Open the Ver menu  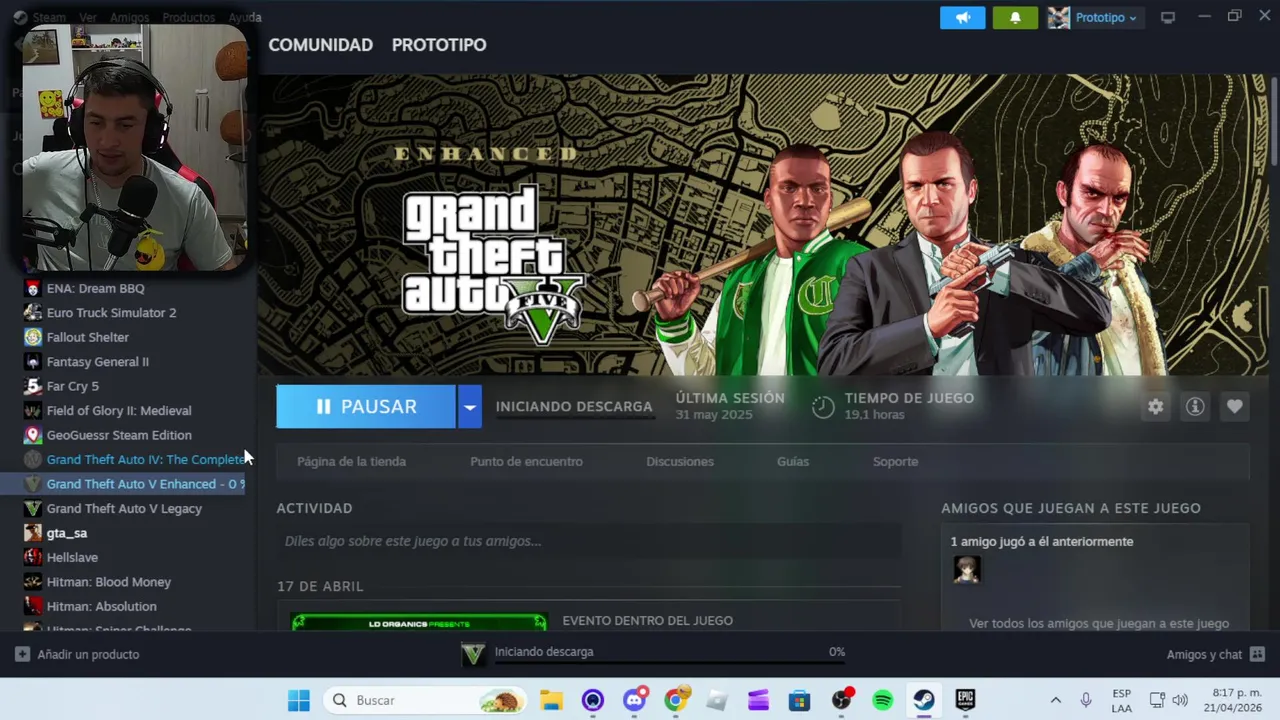click(x=88, y=17)
